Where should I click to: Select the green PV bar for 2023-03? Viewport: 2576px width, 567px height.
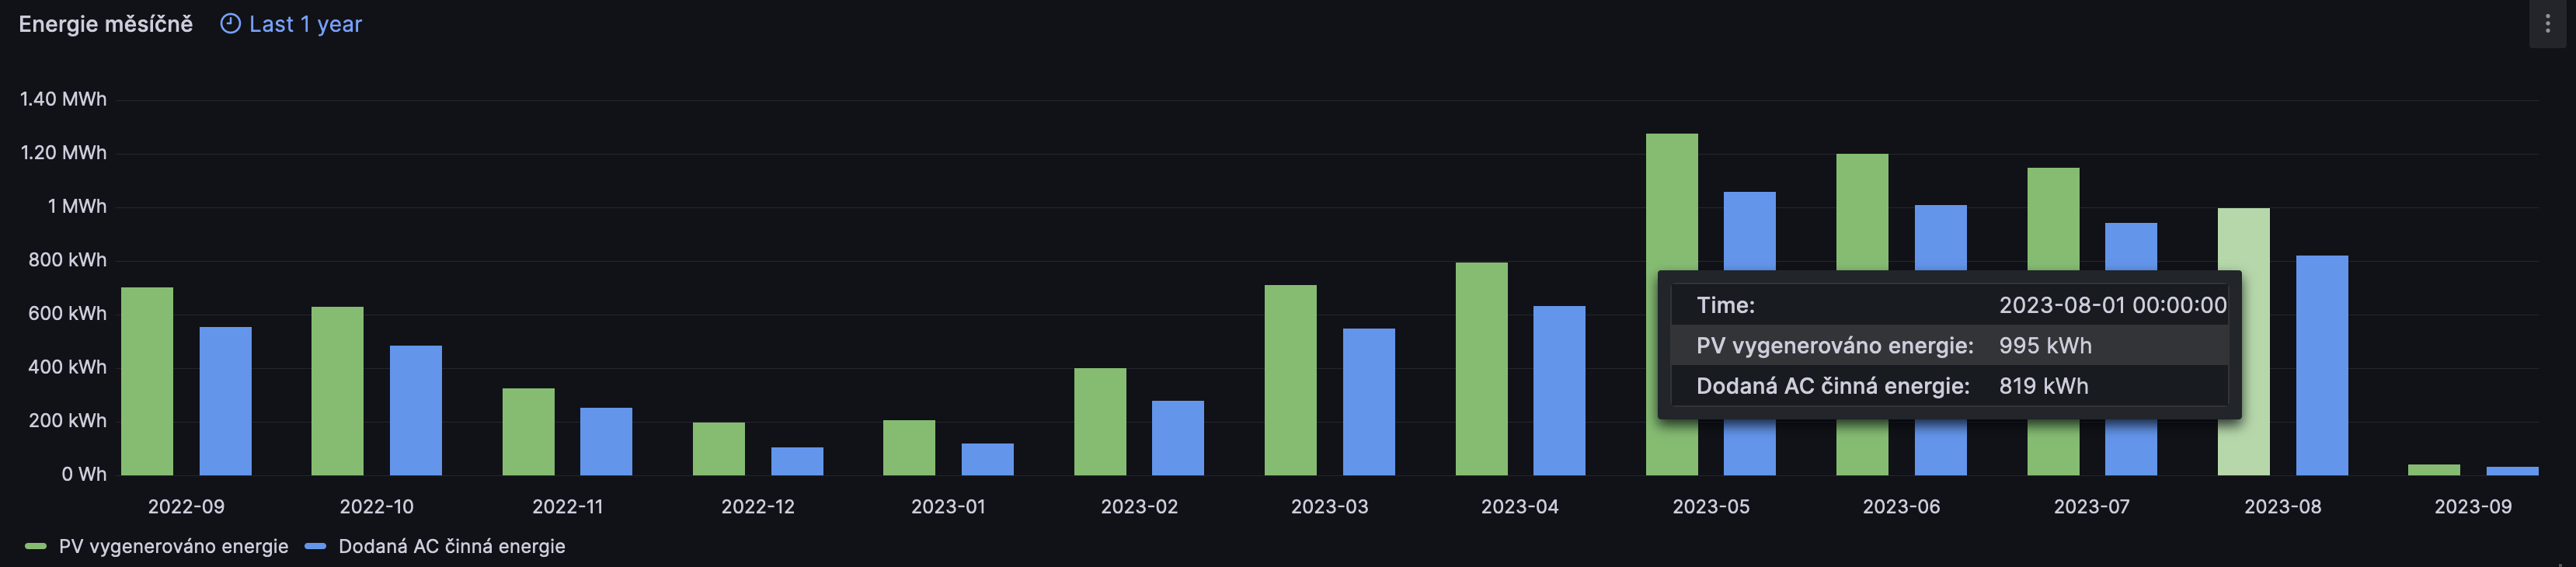tap(1291, 380)
